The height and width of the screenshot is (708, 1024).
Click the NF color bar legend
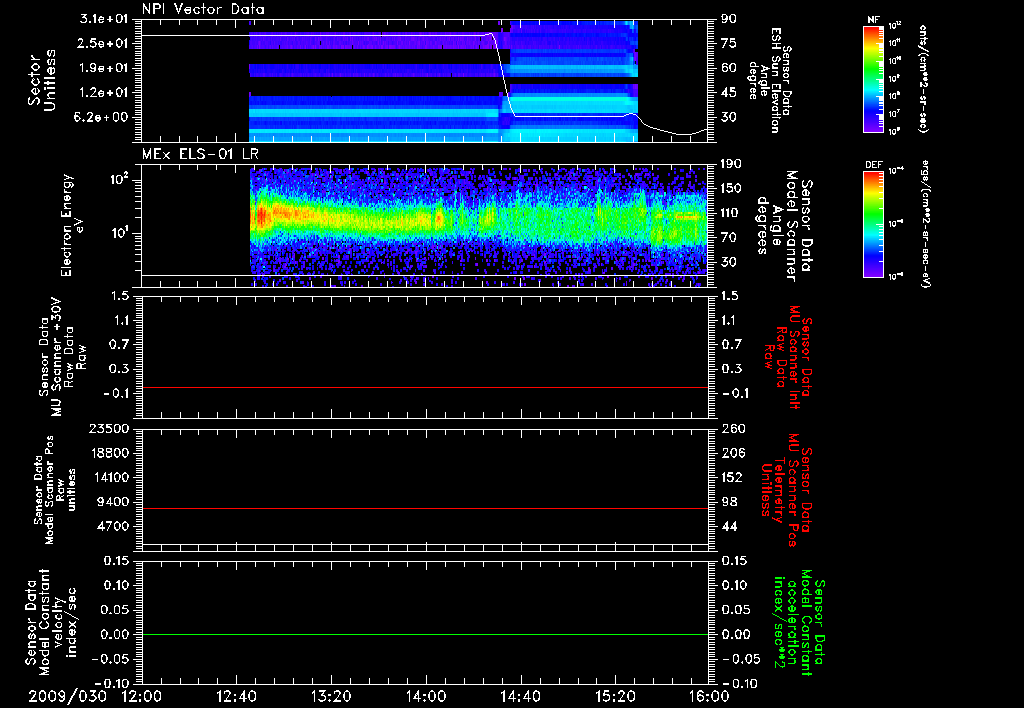tap(874, 79)
